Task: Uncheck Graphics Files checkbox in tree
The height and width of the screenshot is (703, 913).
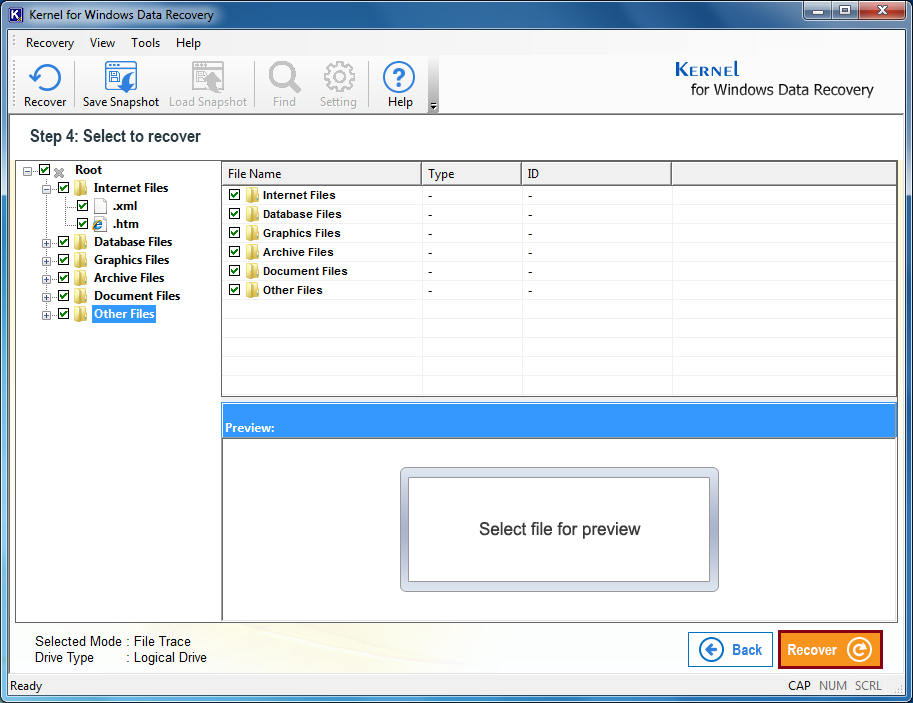Action: click(x=63, y=260)
